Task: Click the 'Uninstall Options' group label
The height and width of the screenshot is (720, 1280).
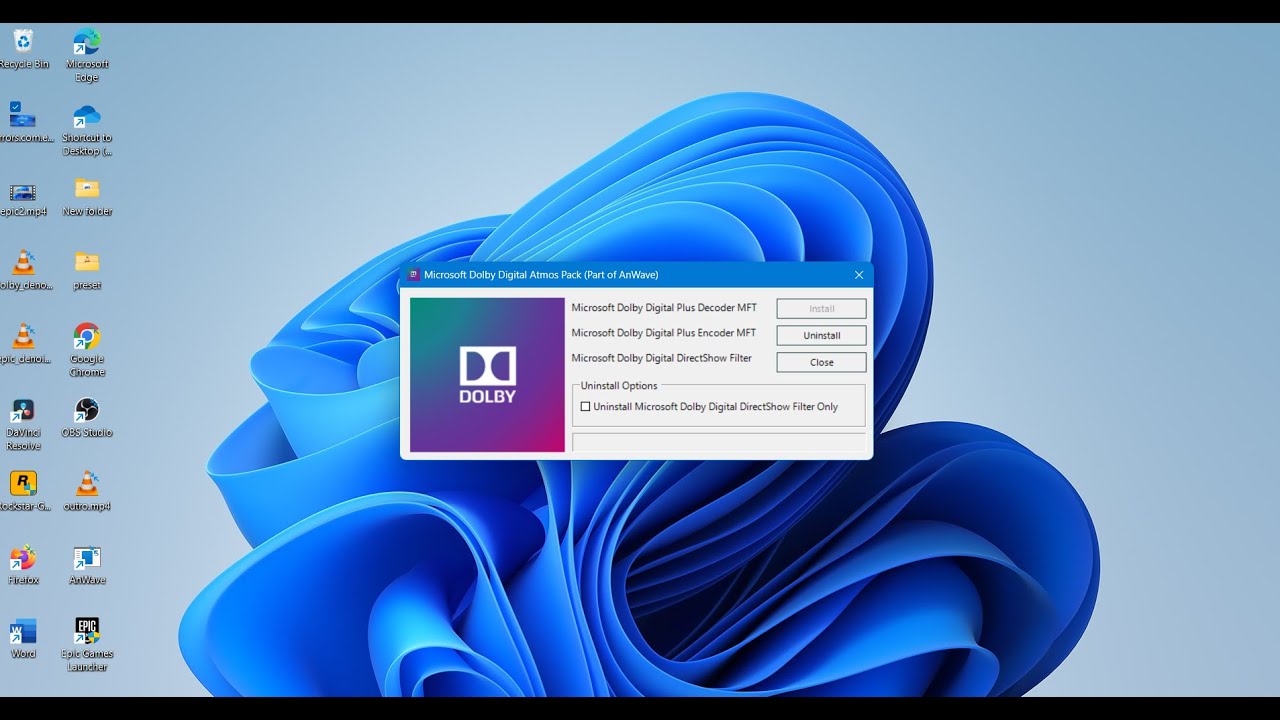Action: tap(619, 386)
